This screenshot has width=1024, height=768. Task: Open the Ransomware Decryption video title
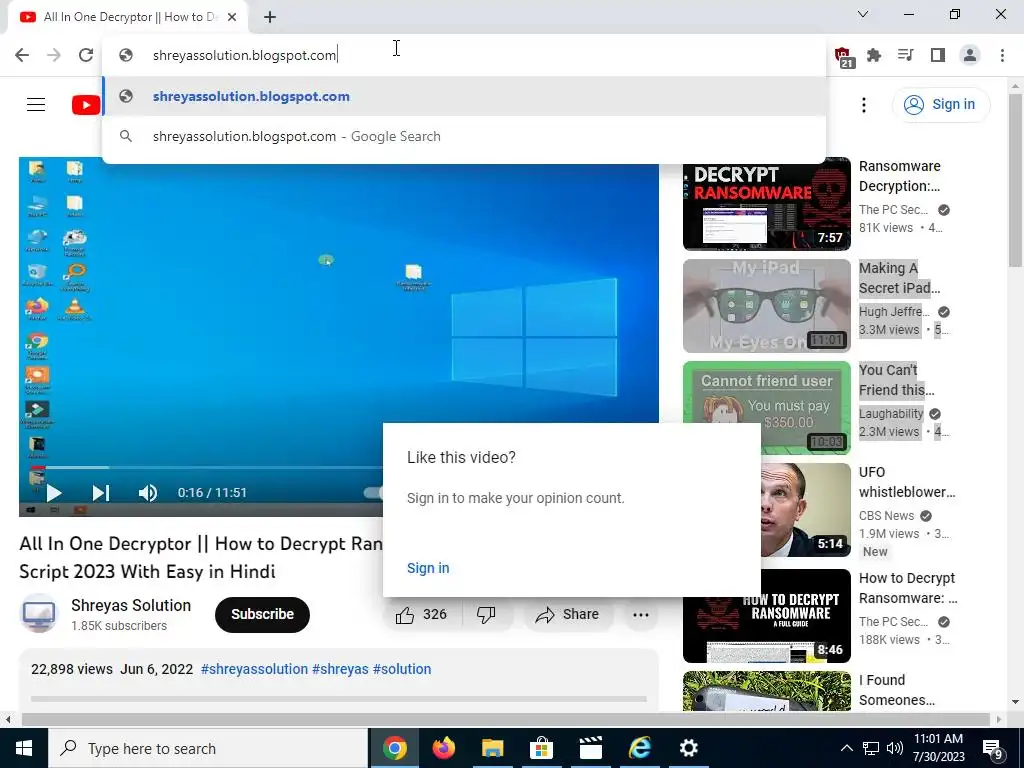pos(900,176)
